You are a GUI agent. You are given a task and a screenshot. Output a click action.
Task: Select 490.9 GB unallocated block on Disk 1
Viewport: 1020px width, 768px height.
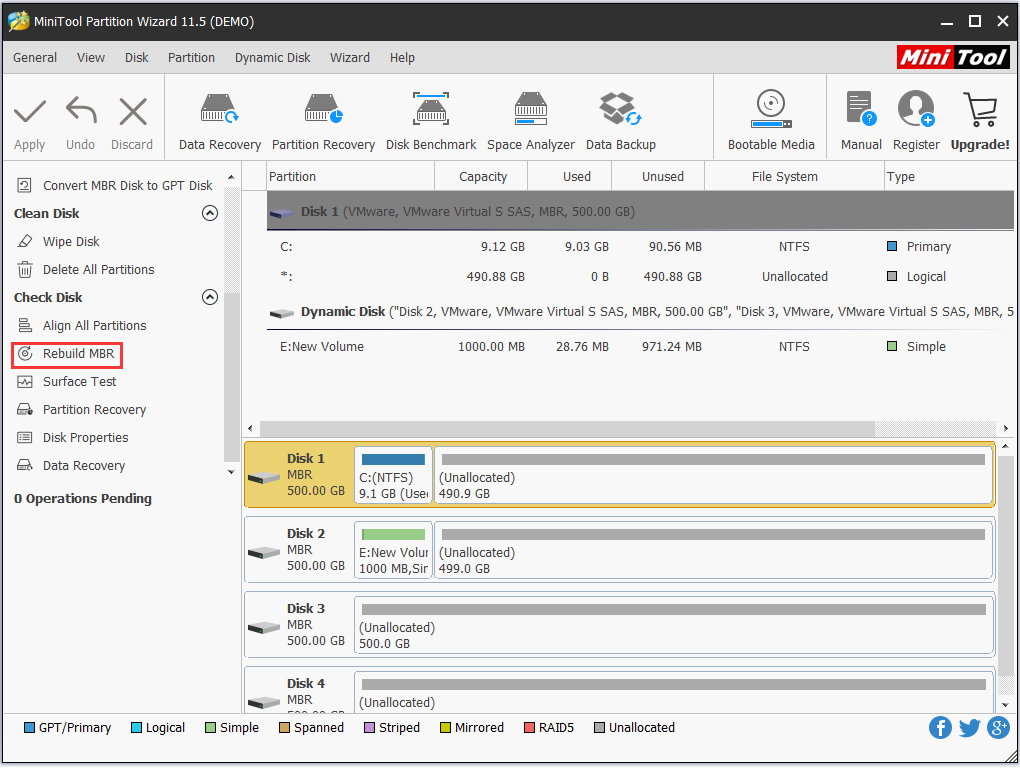[714, 475]
